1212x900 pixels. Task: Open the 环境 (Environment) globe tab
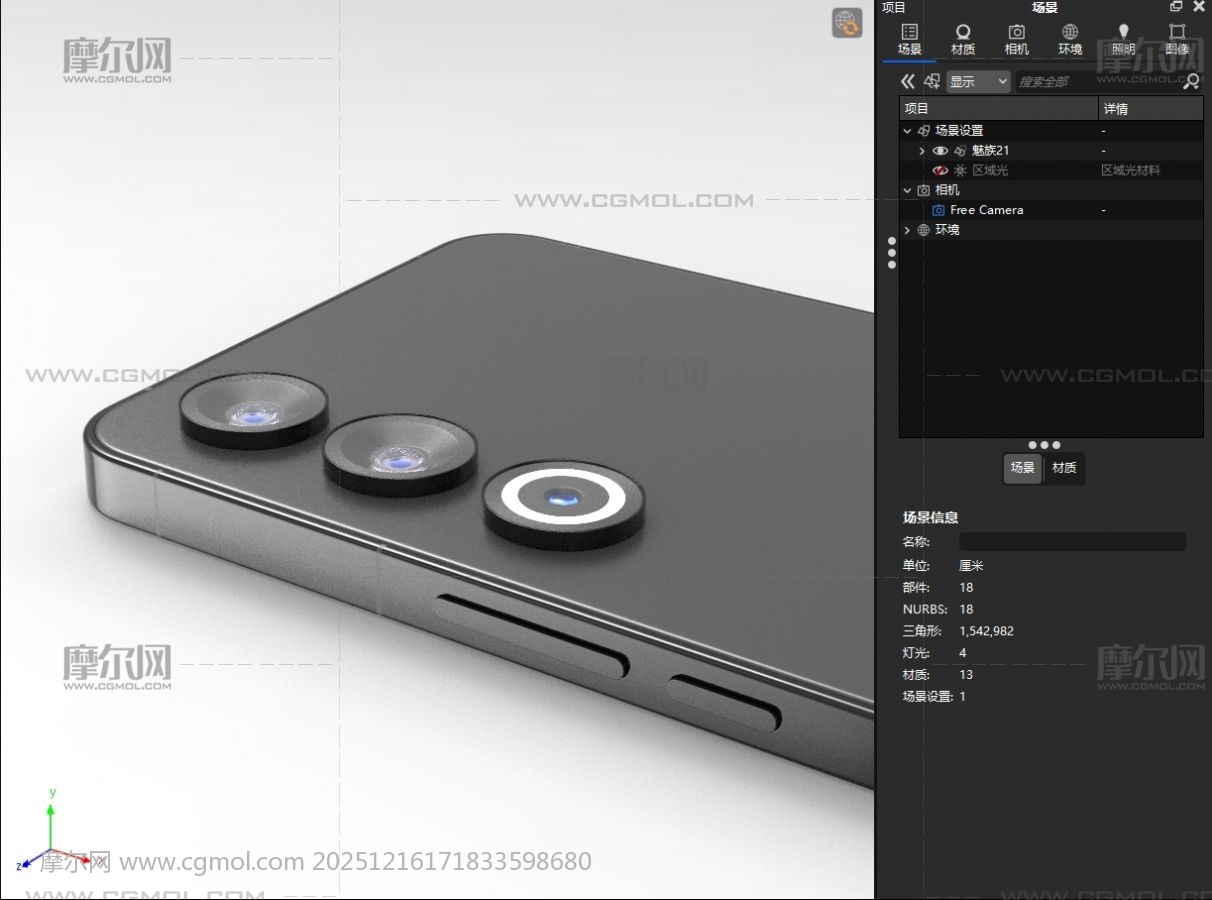(x=1070, y=40)
